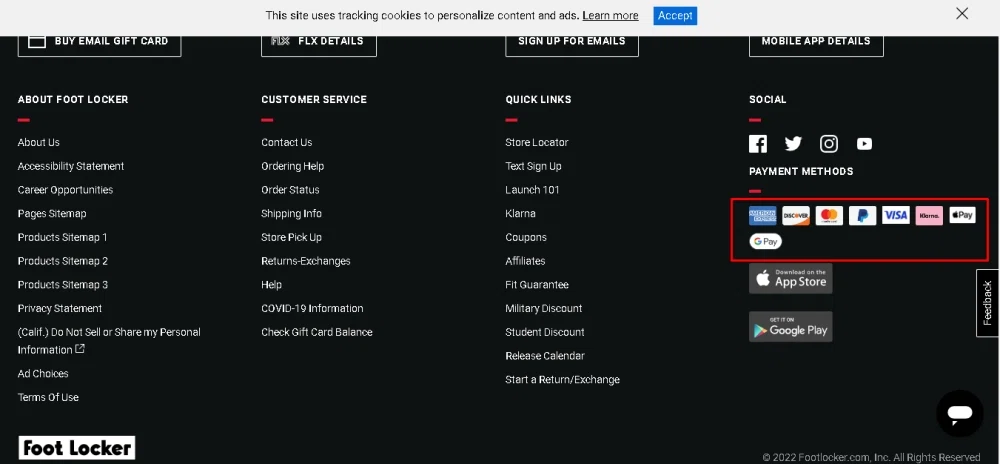Click the Klarna payment badge

click(x=929, y=216)
